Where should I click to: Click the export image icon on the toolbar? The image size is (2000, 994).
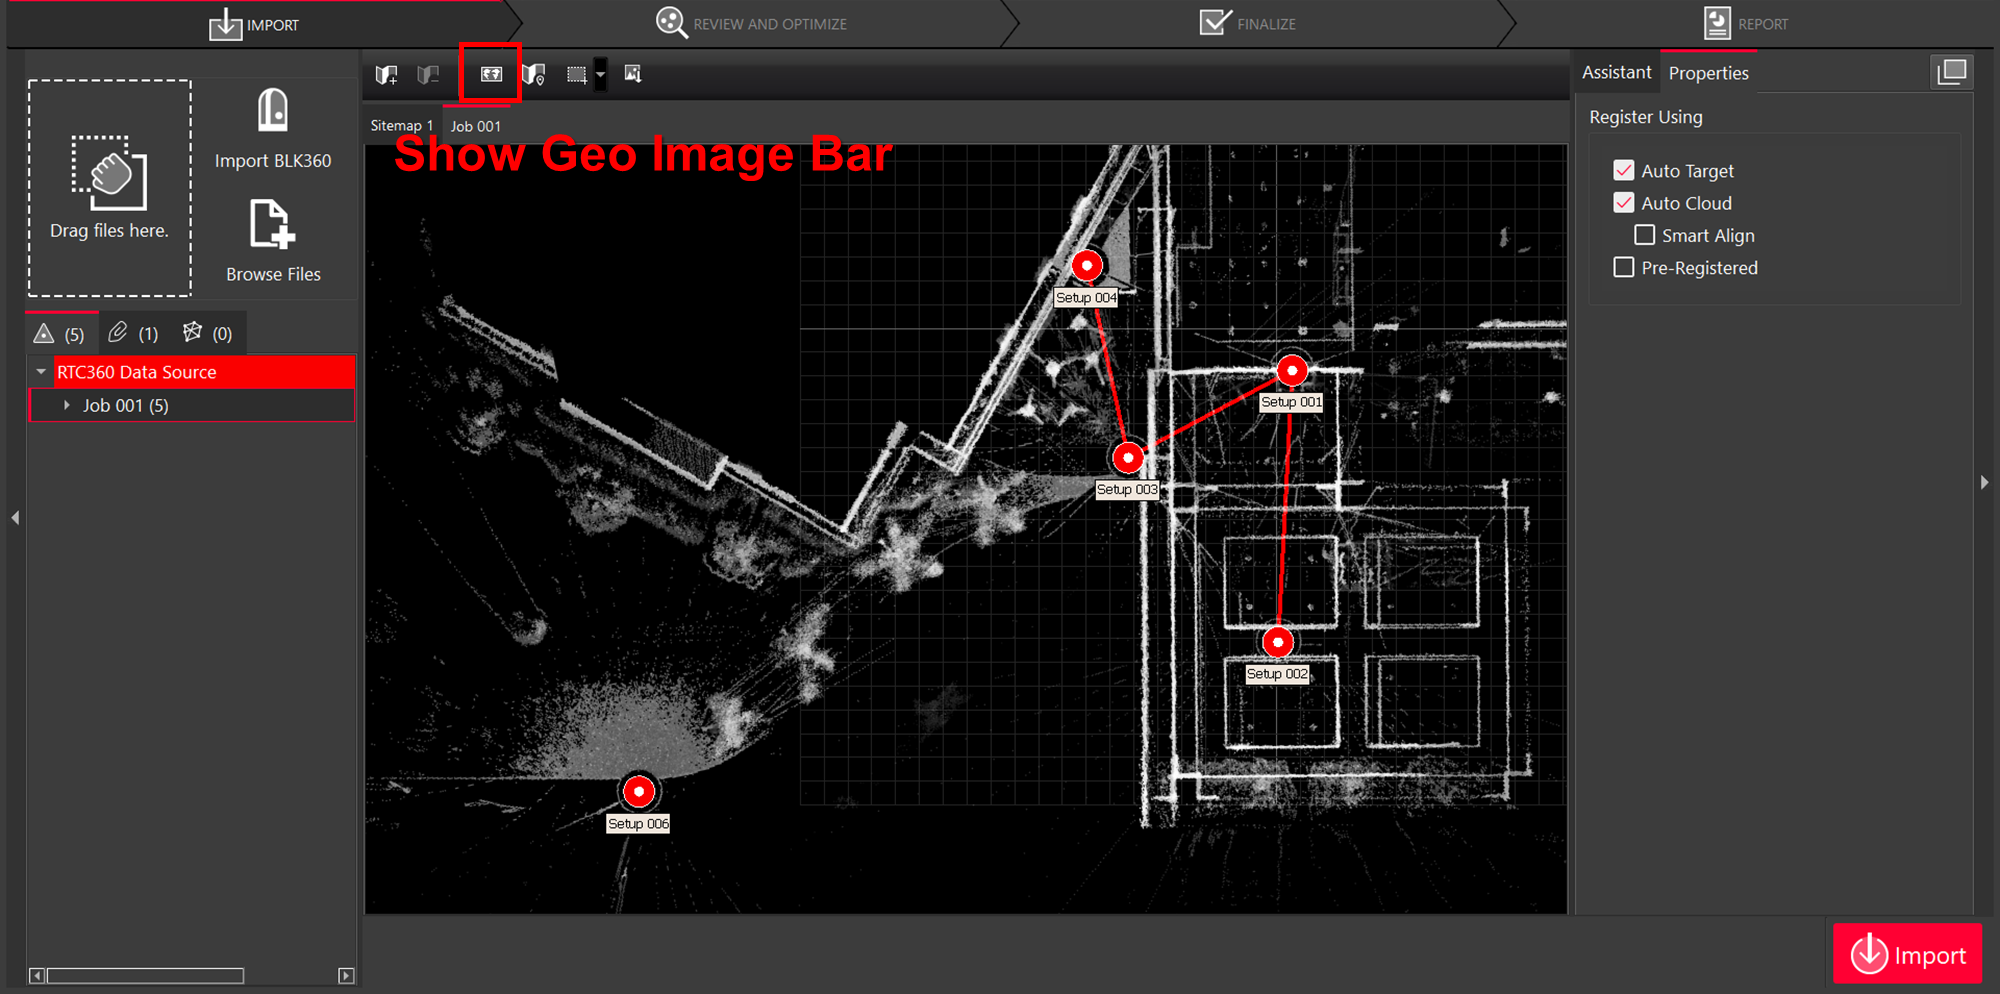coord(632,73)
